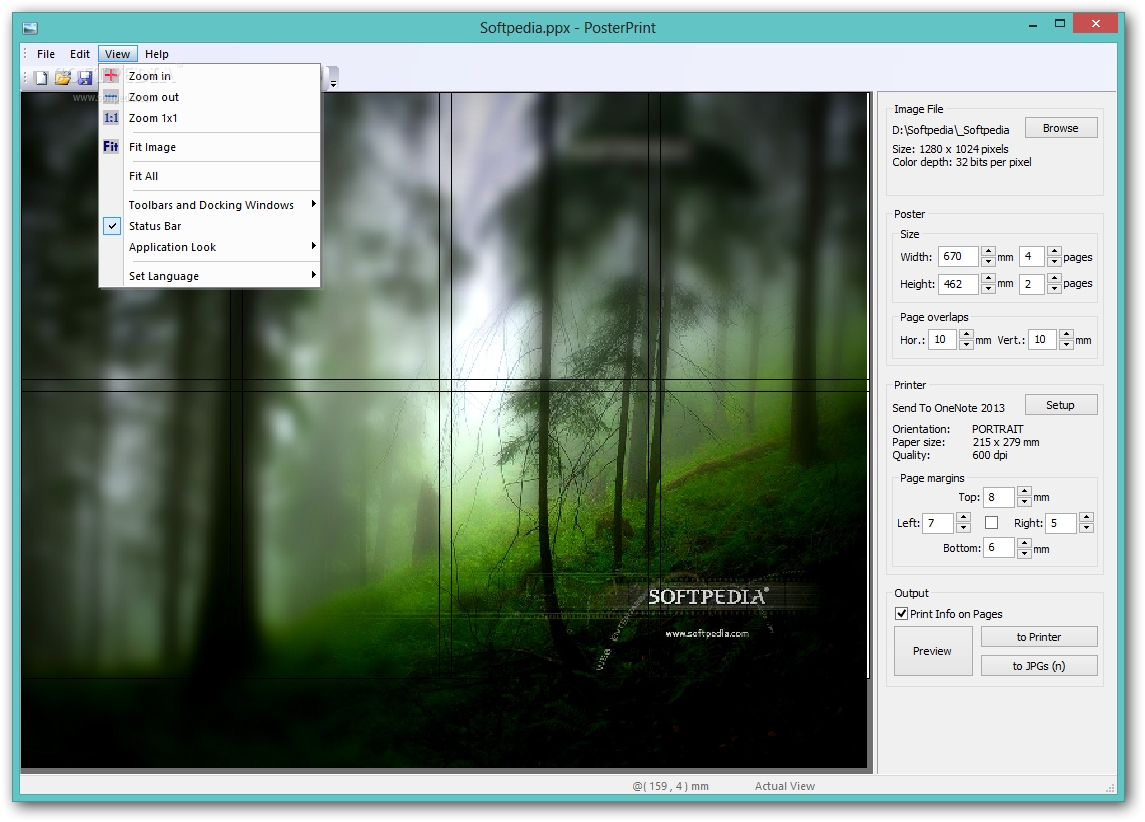This screenshot has width=1145, height=822.
Task: Increase Right margin with up arrow
Action: coord(1087,518)
